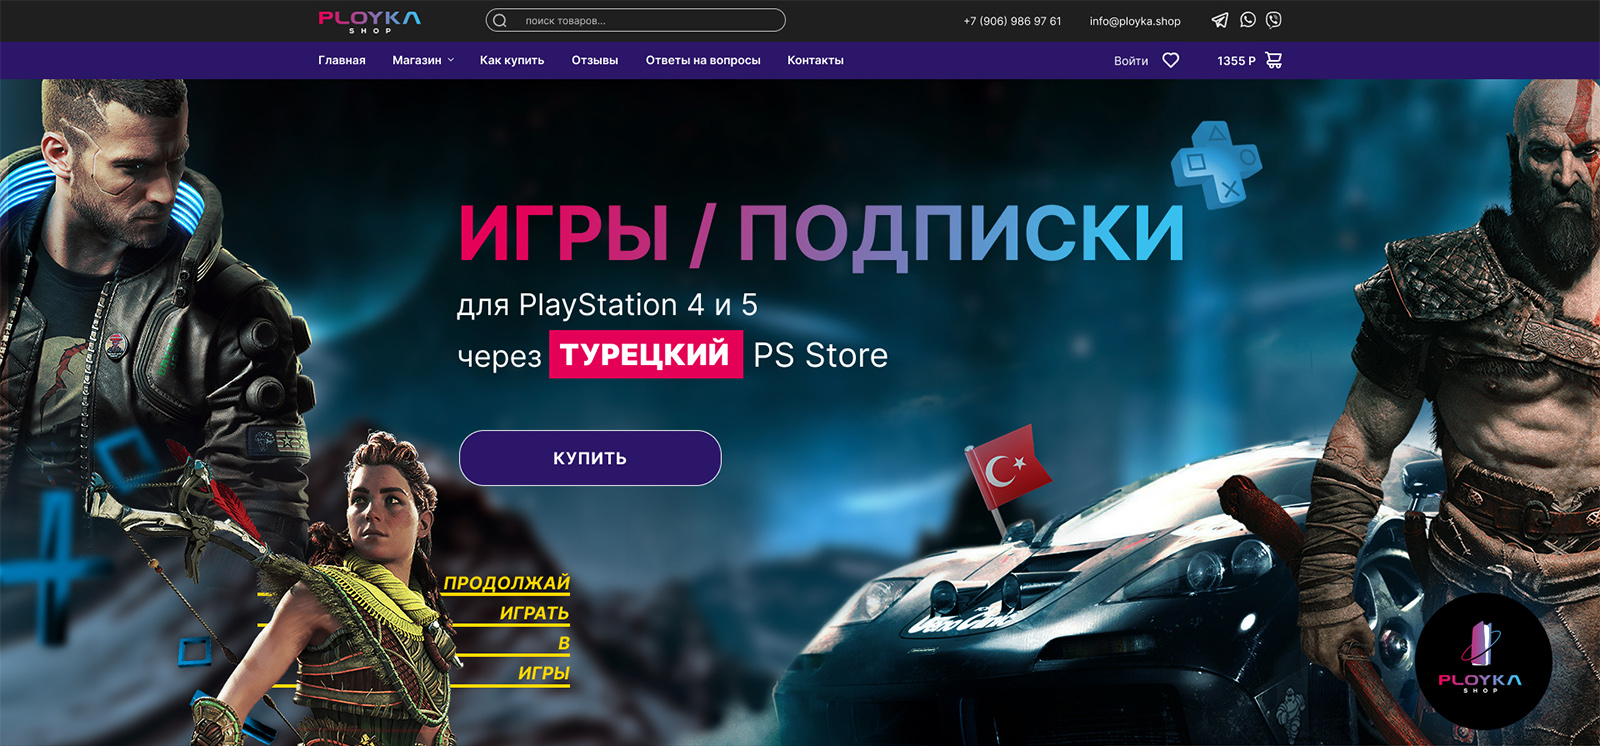Click the ТУРЕЦКИЙ highlighted label

(646, 354)
